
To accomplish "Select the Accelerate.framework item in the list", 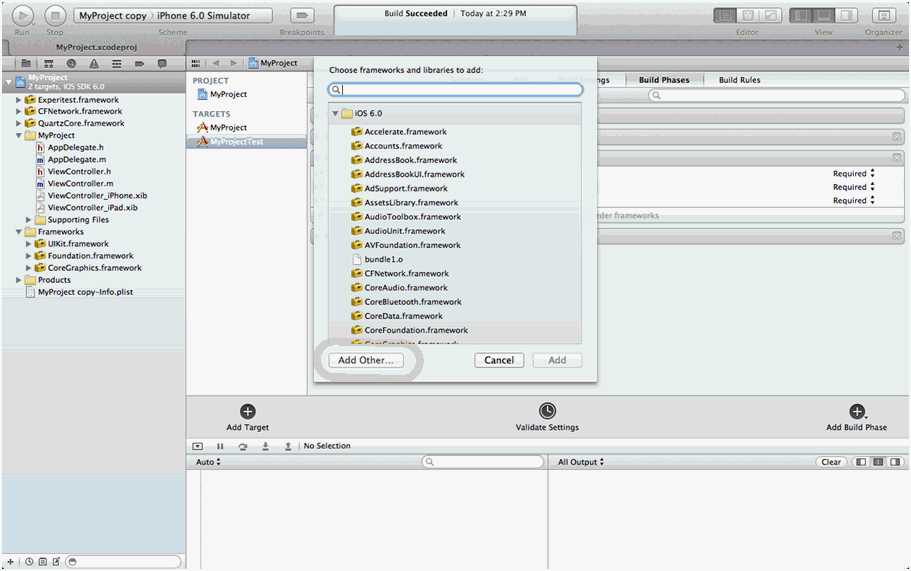I will 405,132.
